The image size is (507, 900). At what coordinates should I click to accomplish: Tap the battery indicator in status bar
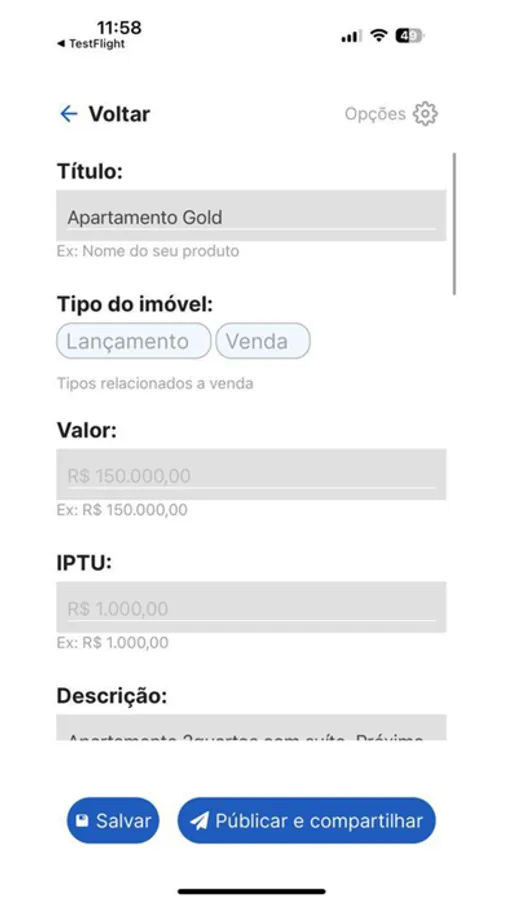[x=410, y=36]
